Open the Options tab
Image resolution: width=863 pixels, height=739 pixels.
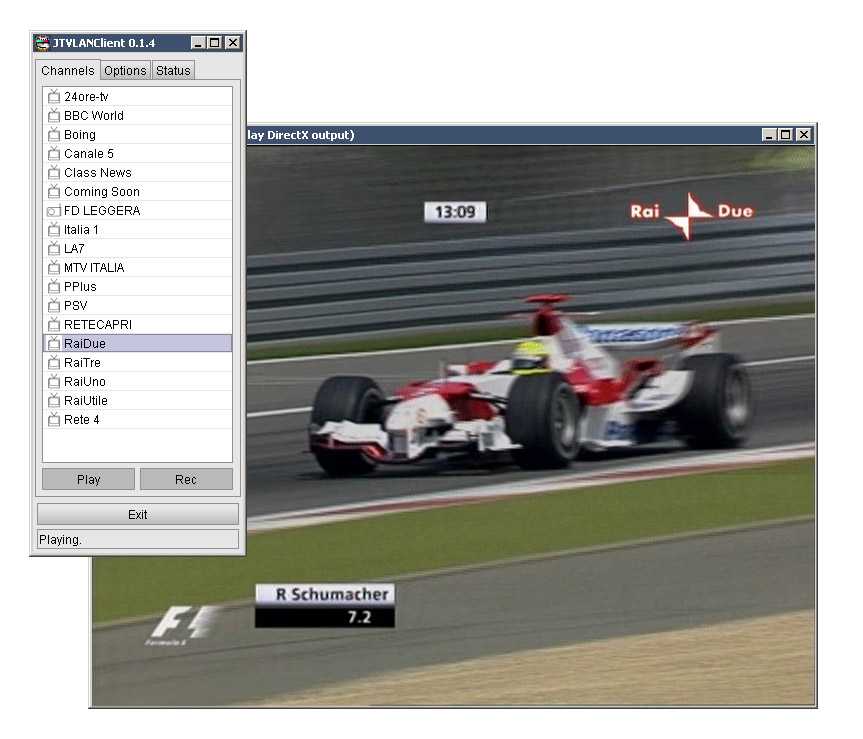[x=125, y=70]
